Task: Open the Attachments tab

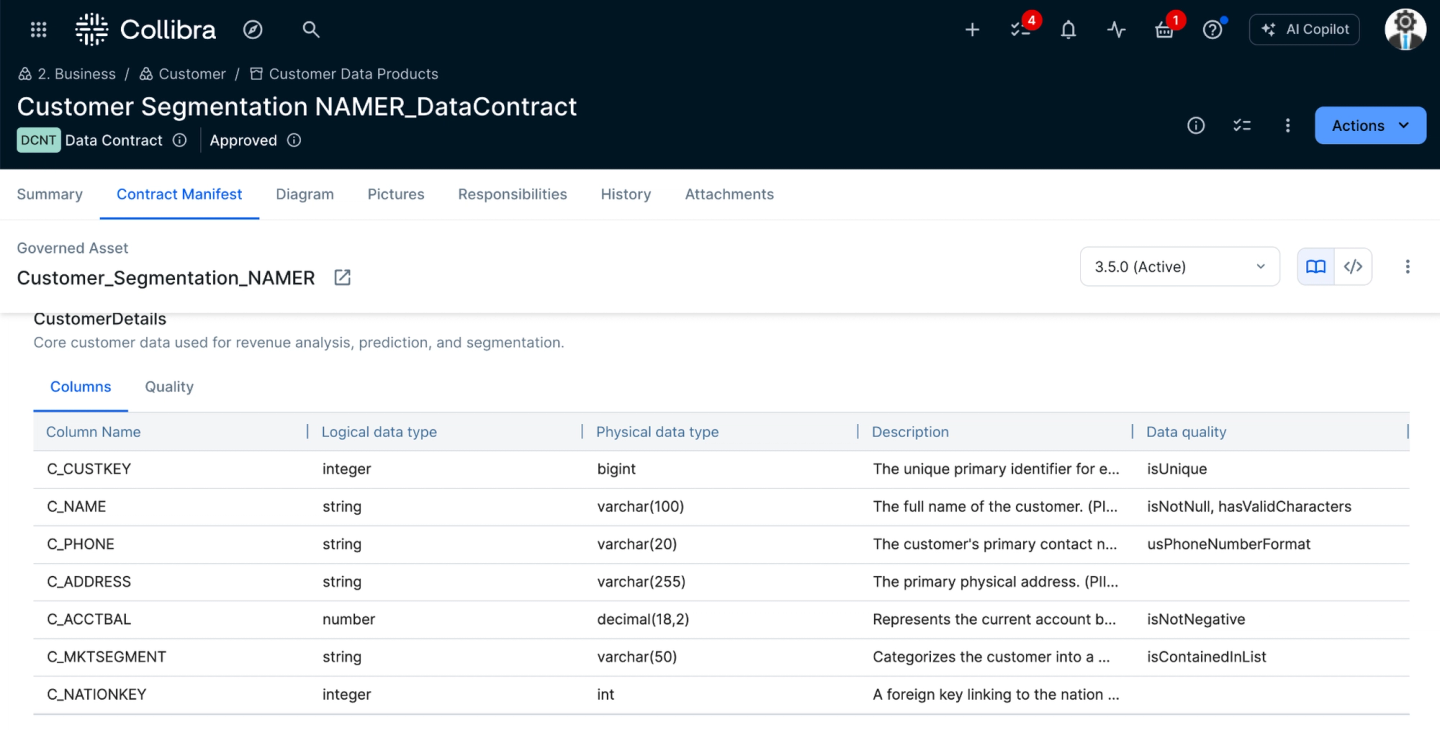Action: 729,194
